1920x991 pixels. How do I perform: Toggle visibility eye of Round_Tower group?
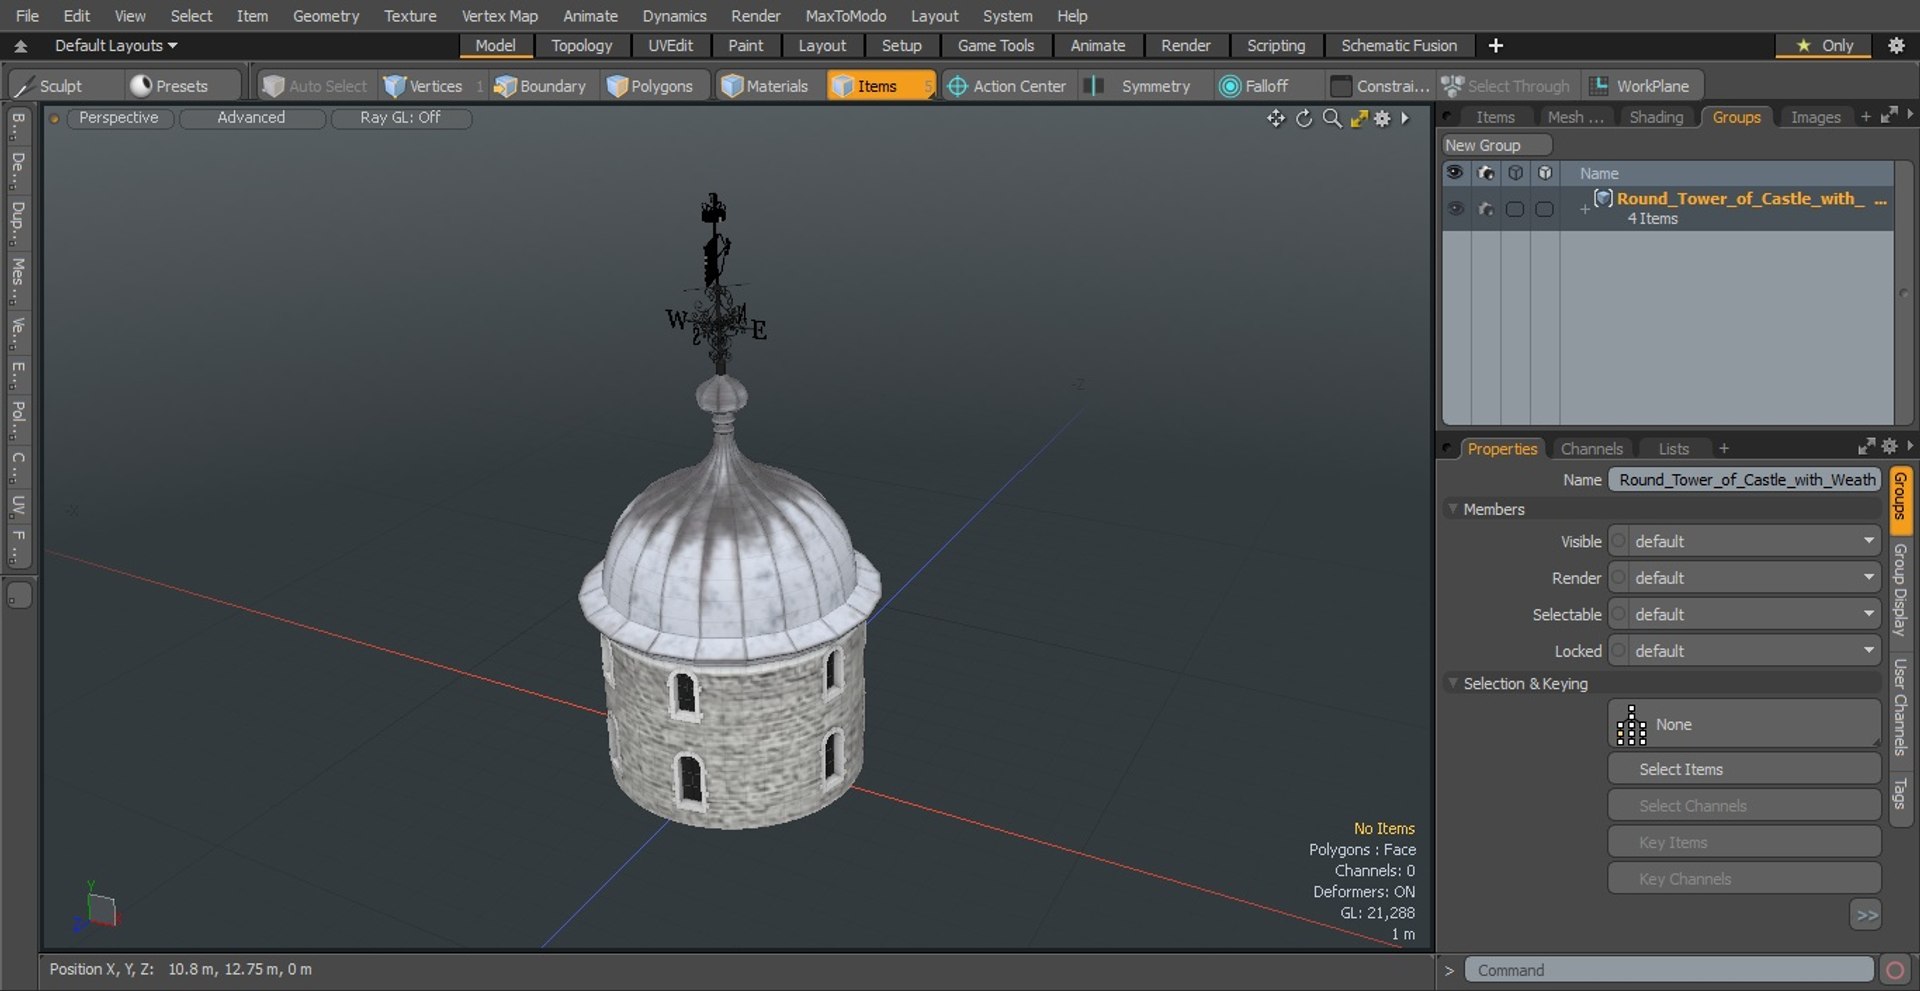pyautogui.click(x=1456, y=209)
